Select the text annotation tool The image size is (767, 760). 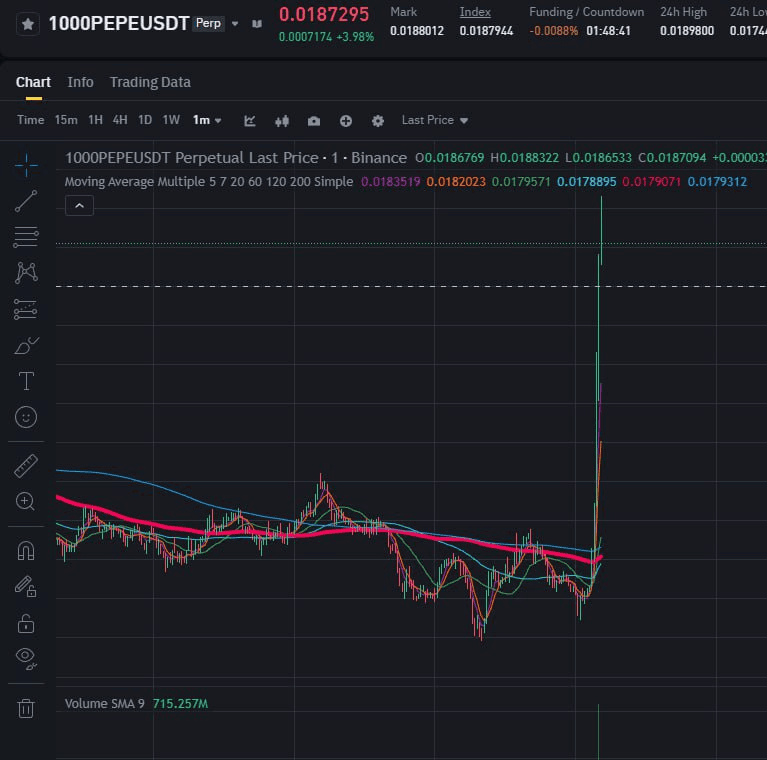pos(26,381)
